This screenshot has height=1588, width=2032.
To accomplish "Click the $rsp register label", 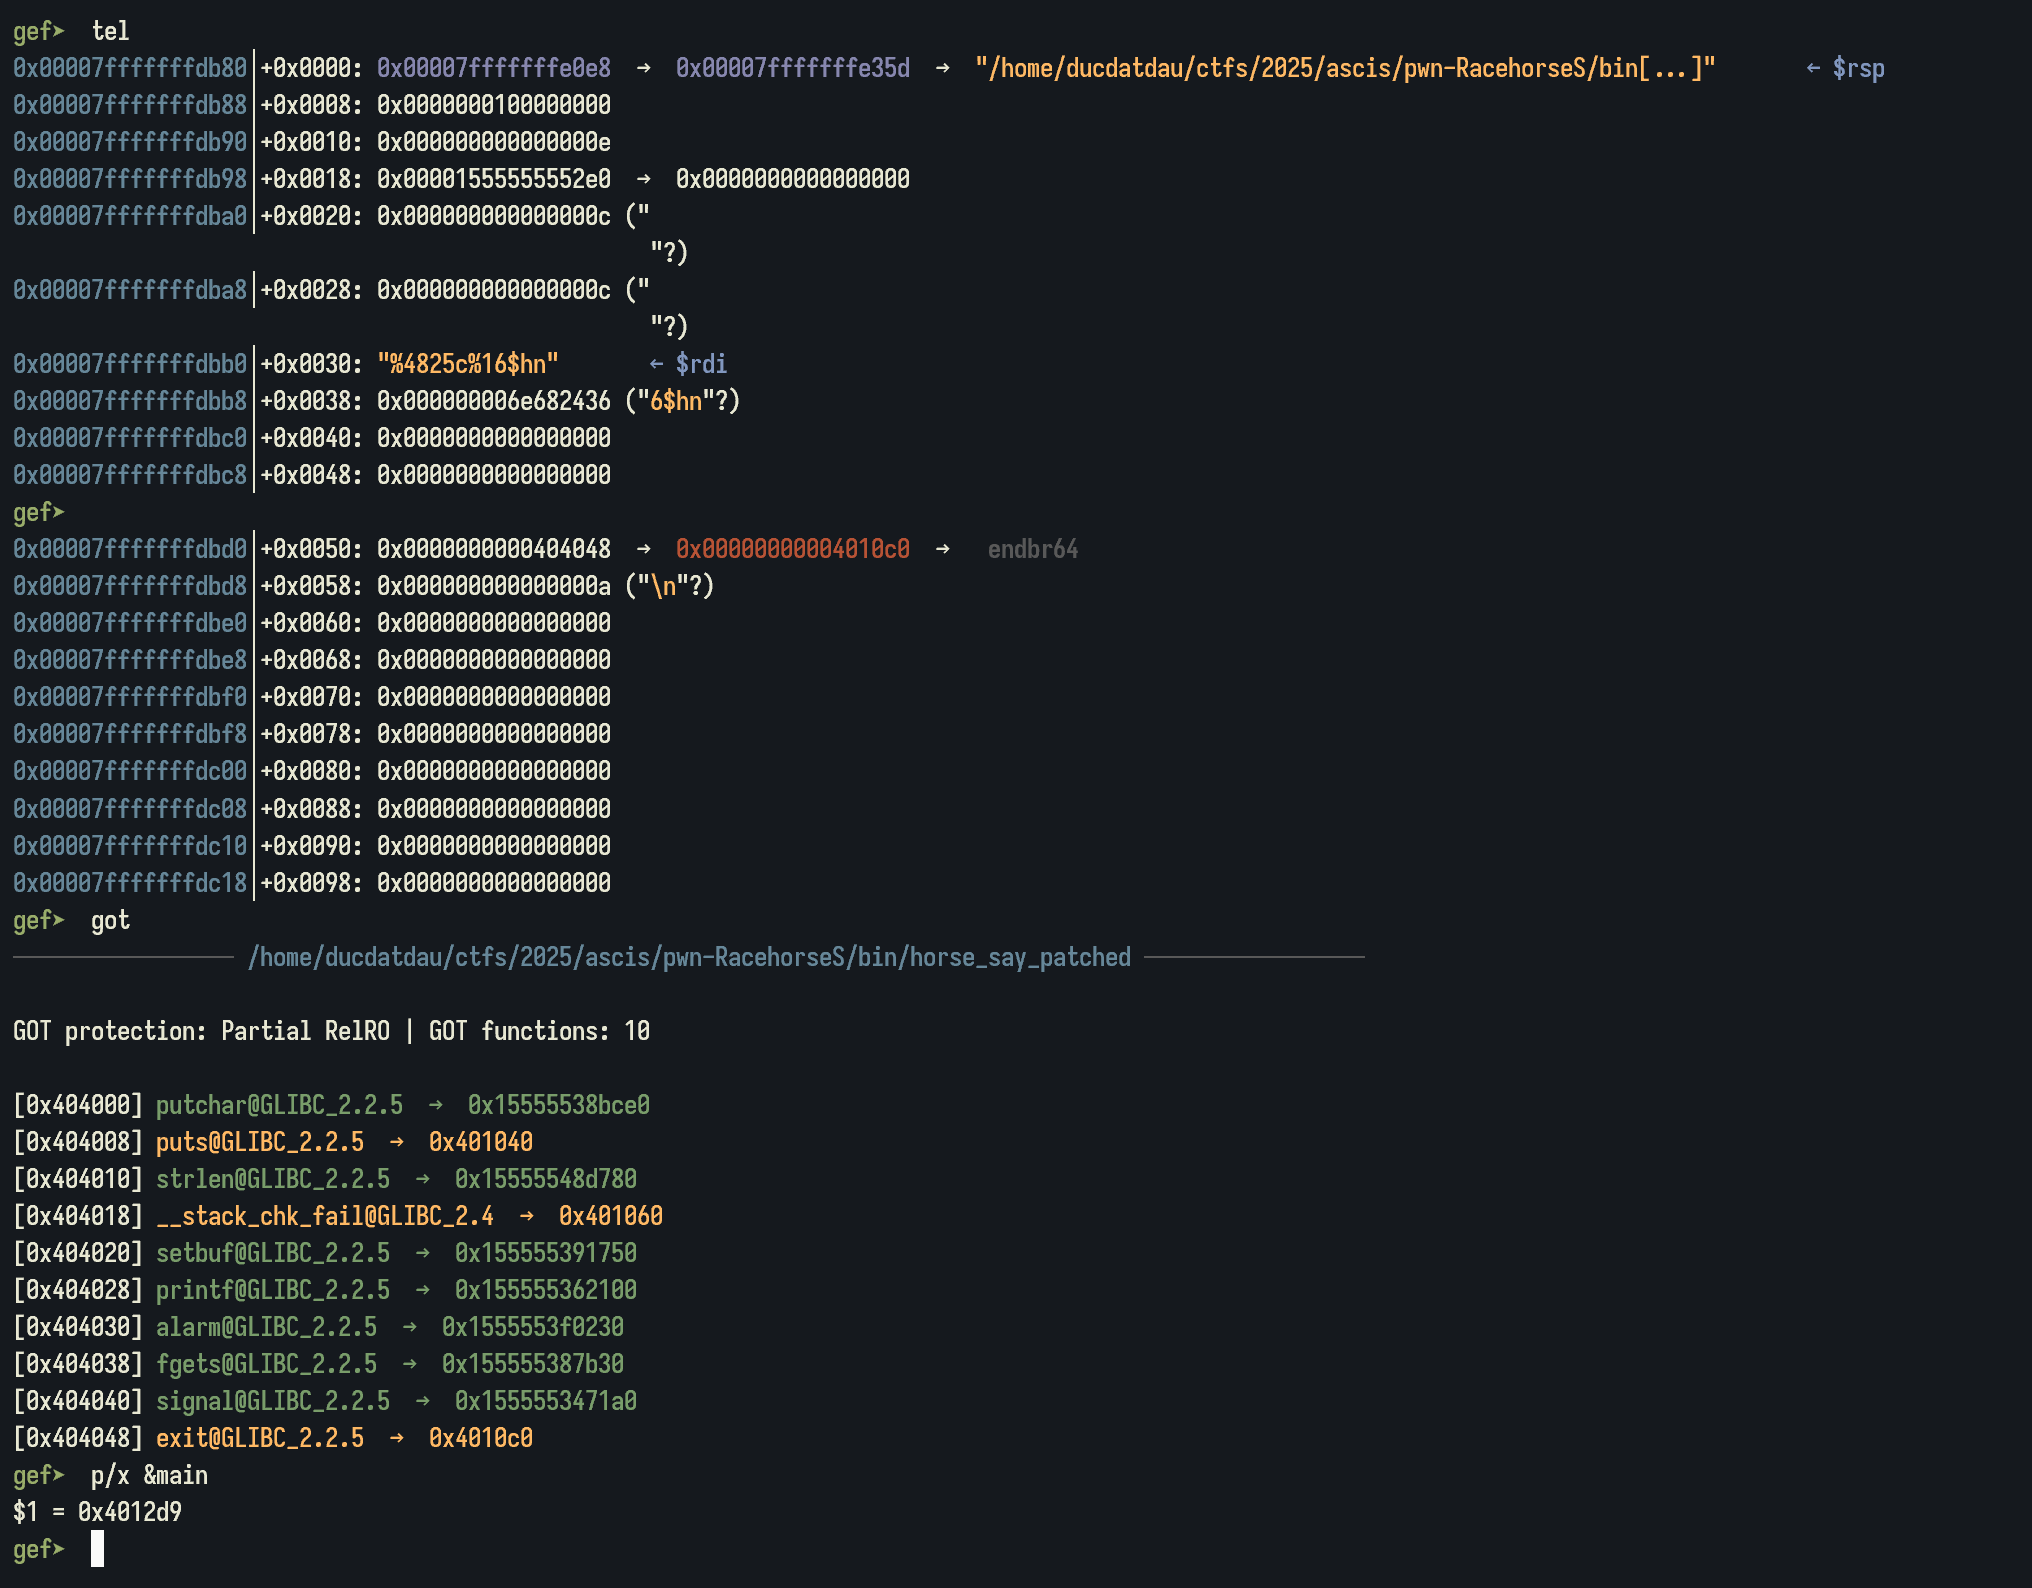I will [x=1857, y=68].
